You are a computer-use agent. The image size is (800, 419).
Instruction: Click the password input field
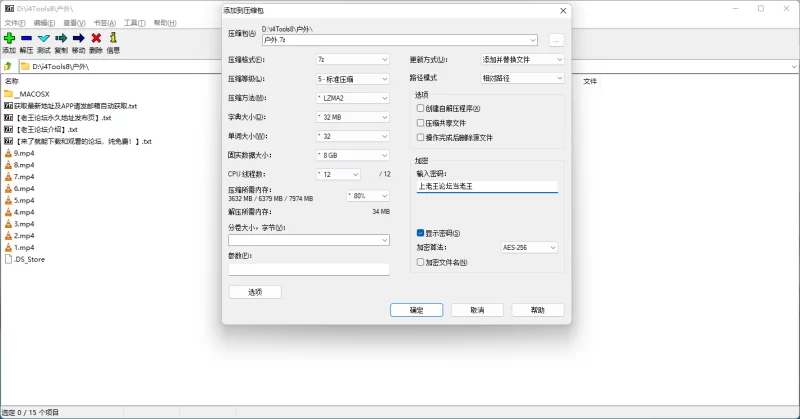pos(487,186)
